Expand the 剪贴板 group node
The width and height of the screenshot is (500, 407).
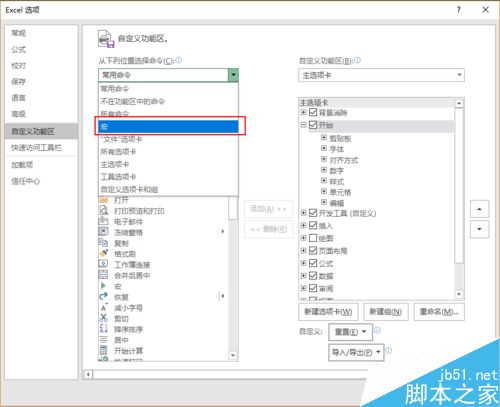(x=324, y=137)
